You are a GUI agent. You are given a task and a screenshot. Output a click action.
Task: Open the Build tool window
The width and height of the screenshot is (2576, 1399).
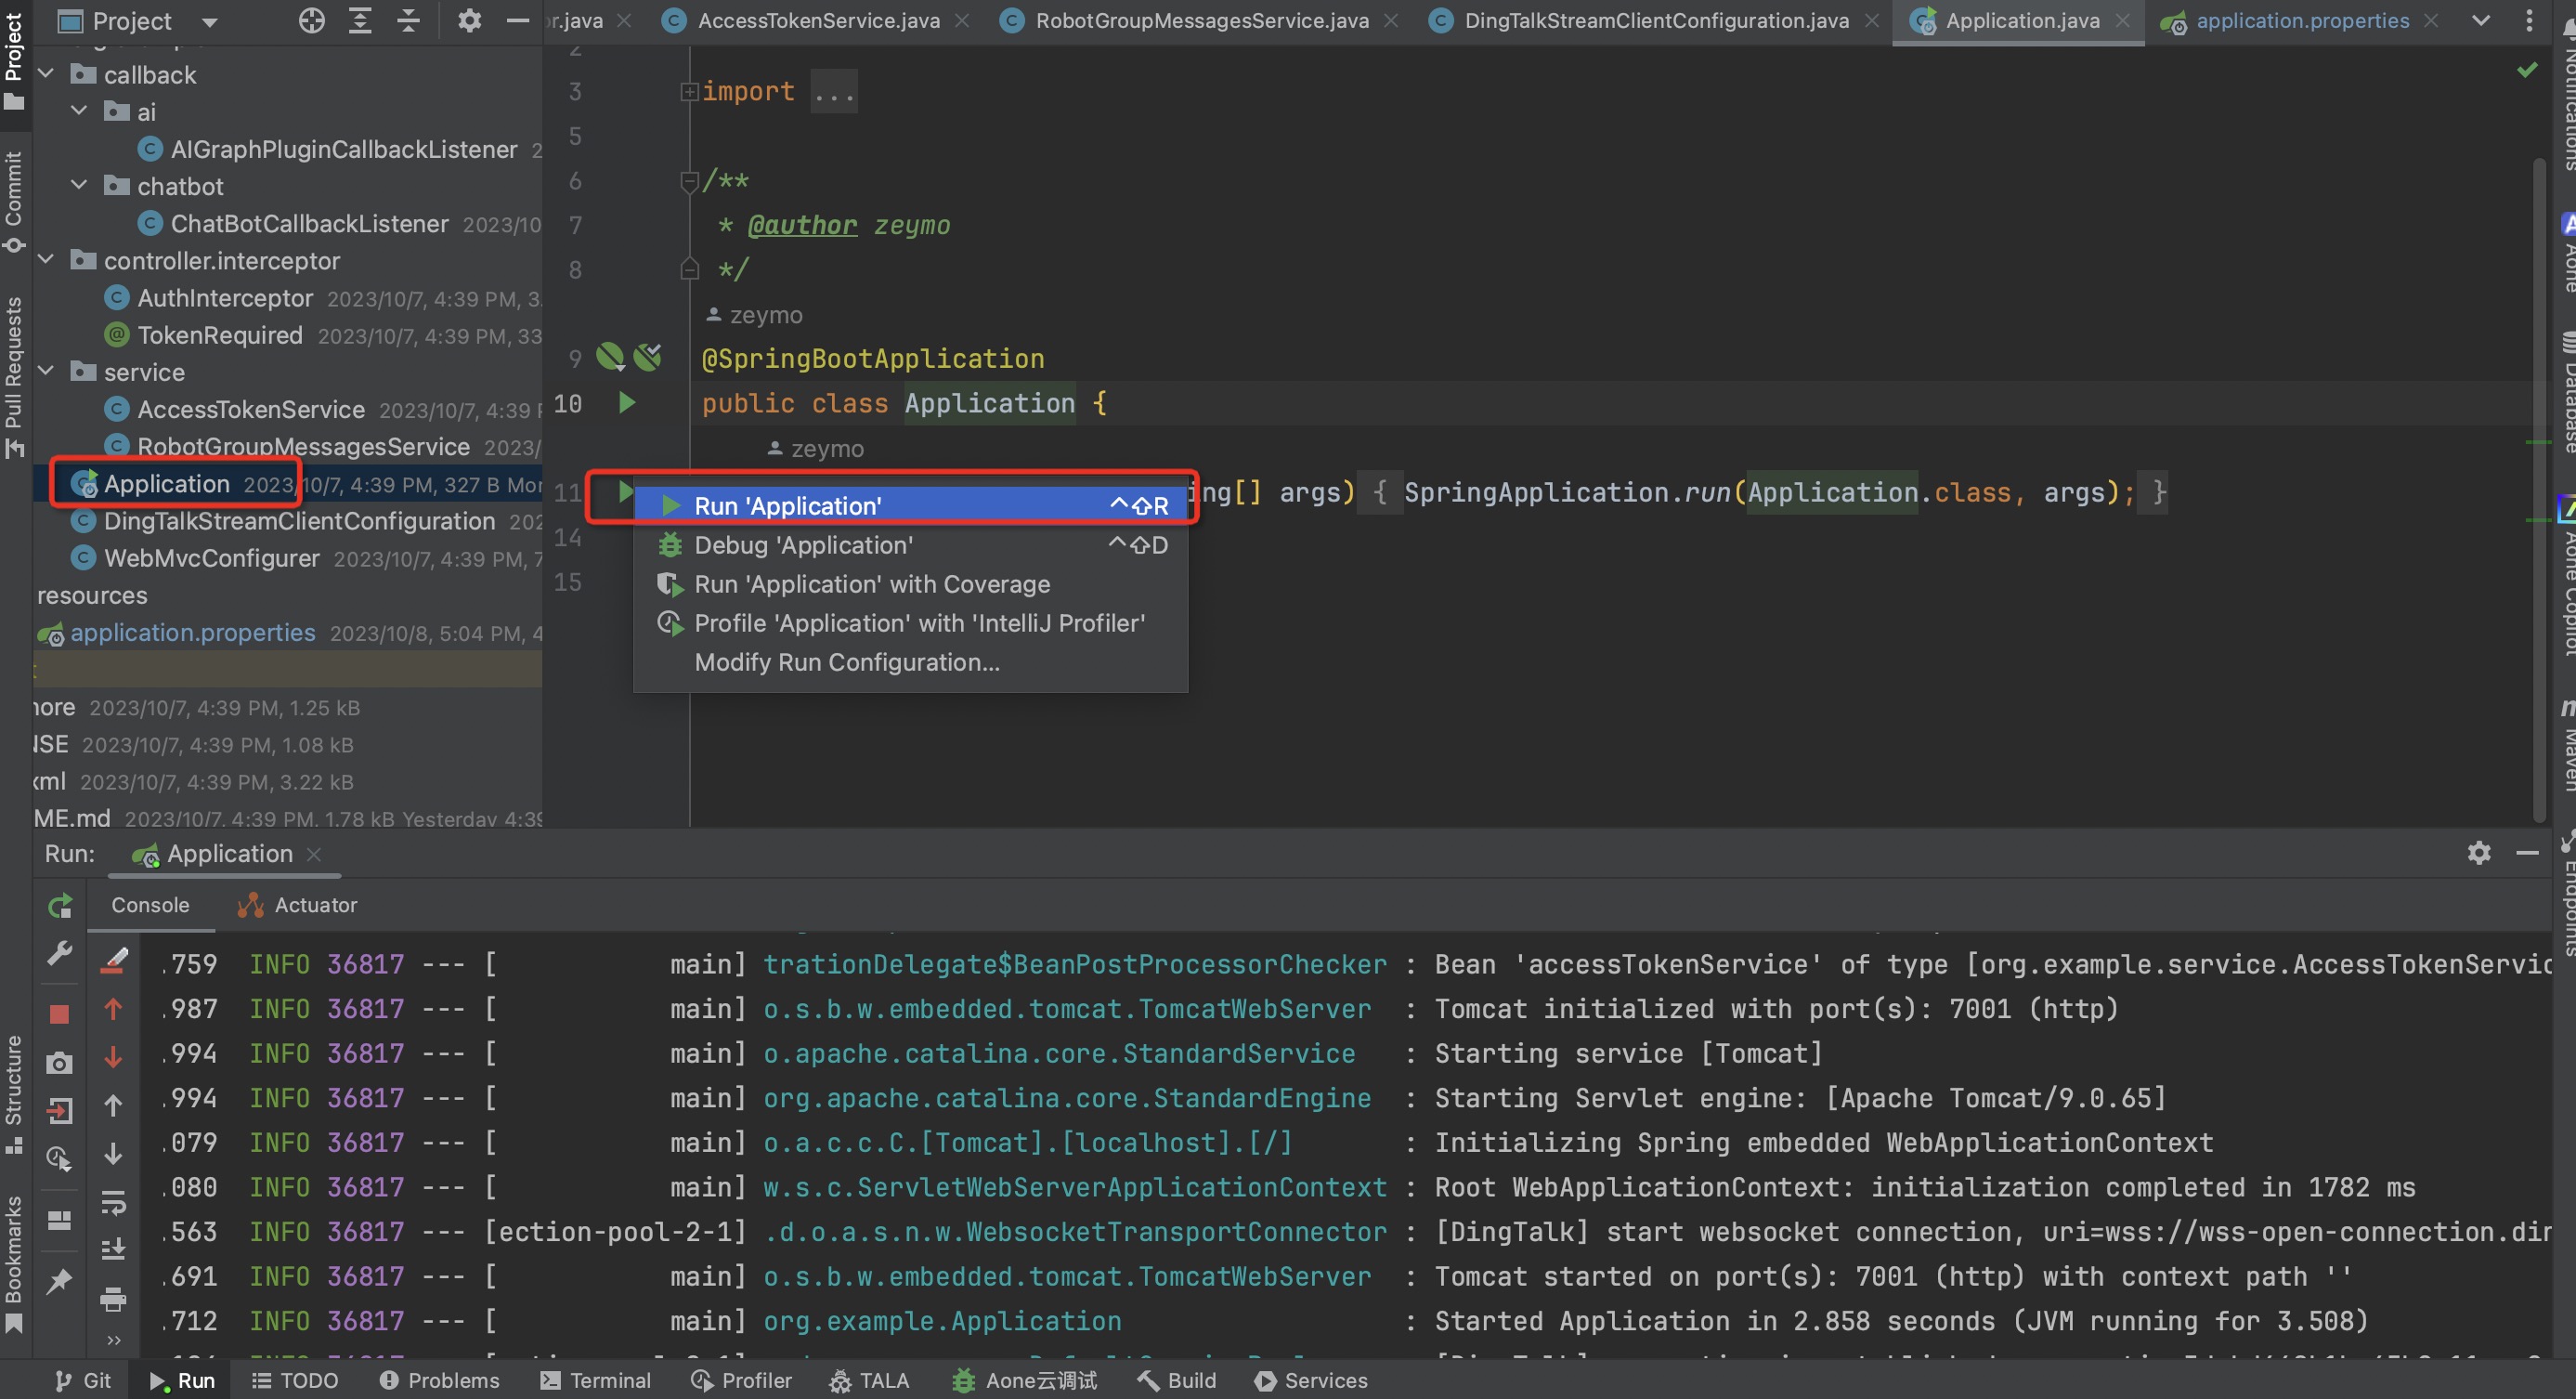[x=1176, y=1380]
